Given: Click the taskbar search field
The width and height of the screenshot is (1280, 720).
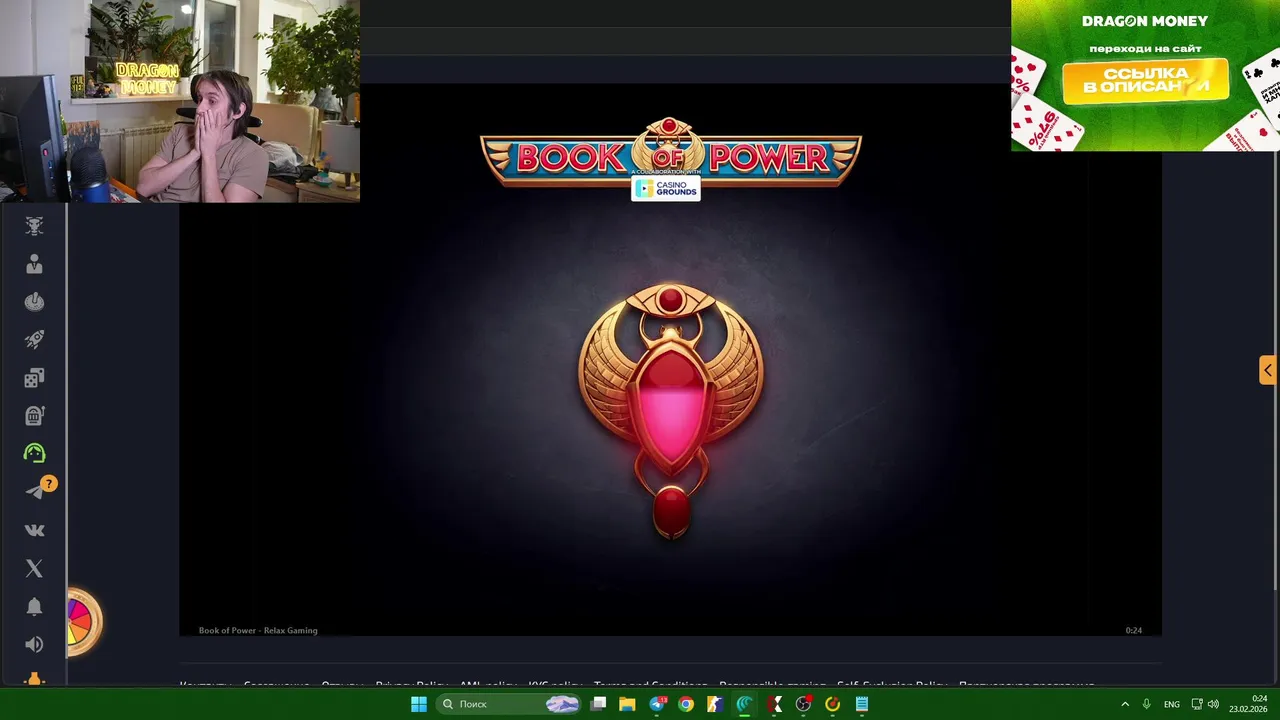Looking at the screenshot, I should pyautogui.click(x=509, y=704).
